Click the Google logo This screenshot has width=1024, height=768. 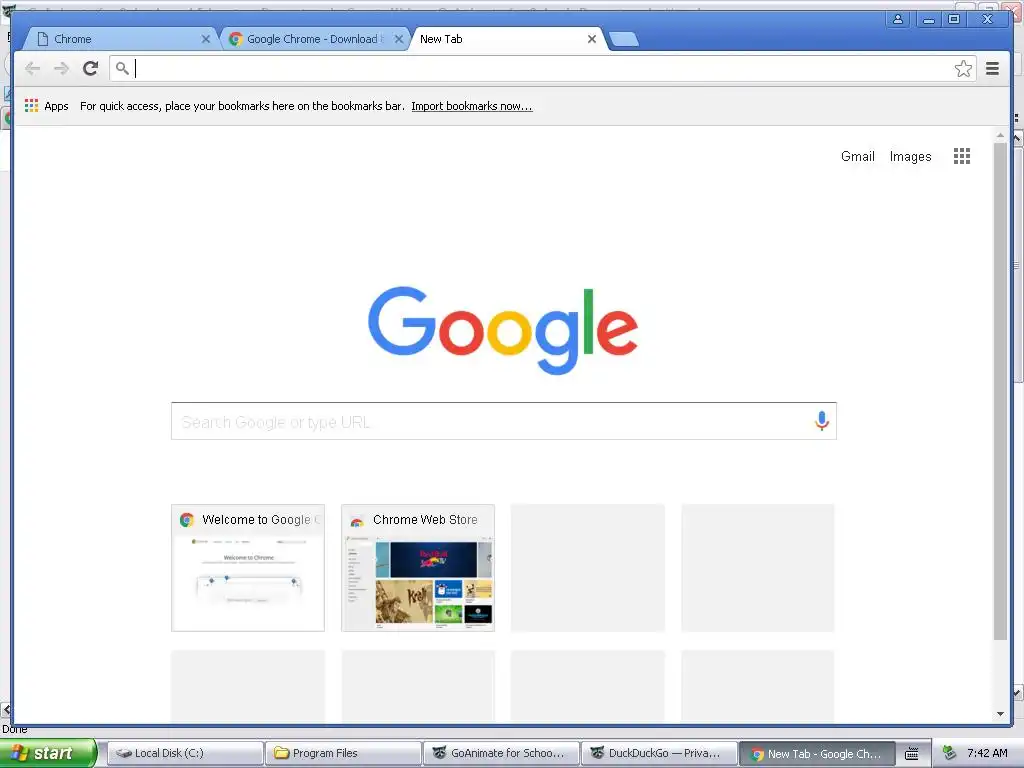pyautogui.click(x=503, y=330)
